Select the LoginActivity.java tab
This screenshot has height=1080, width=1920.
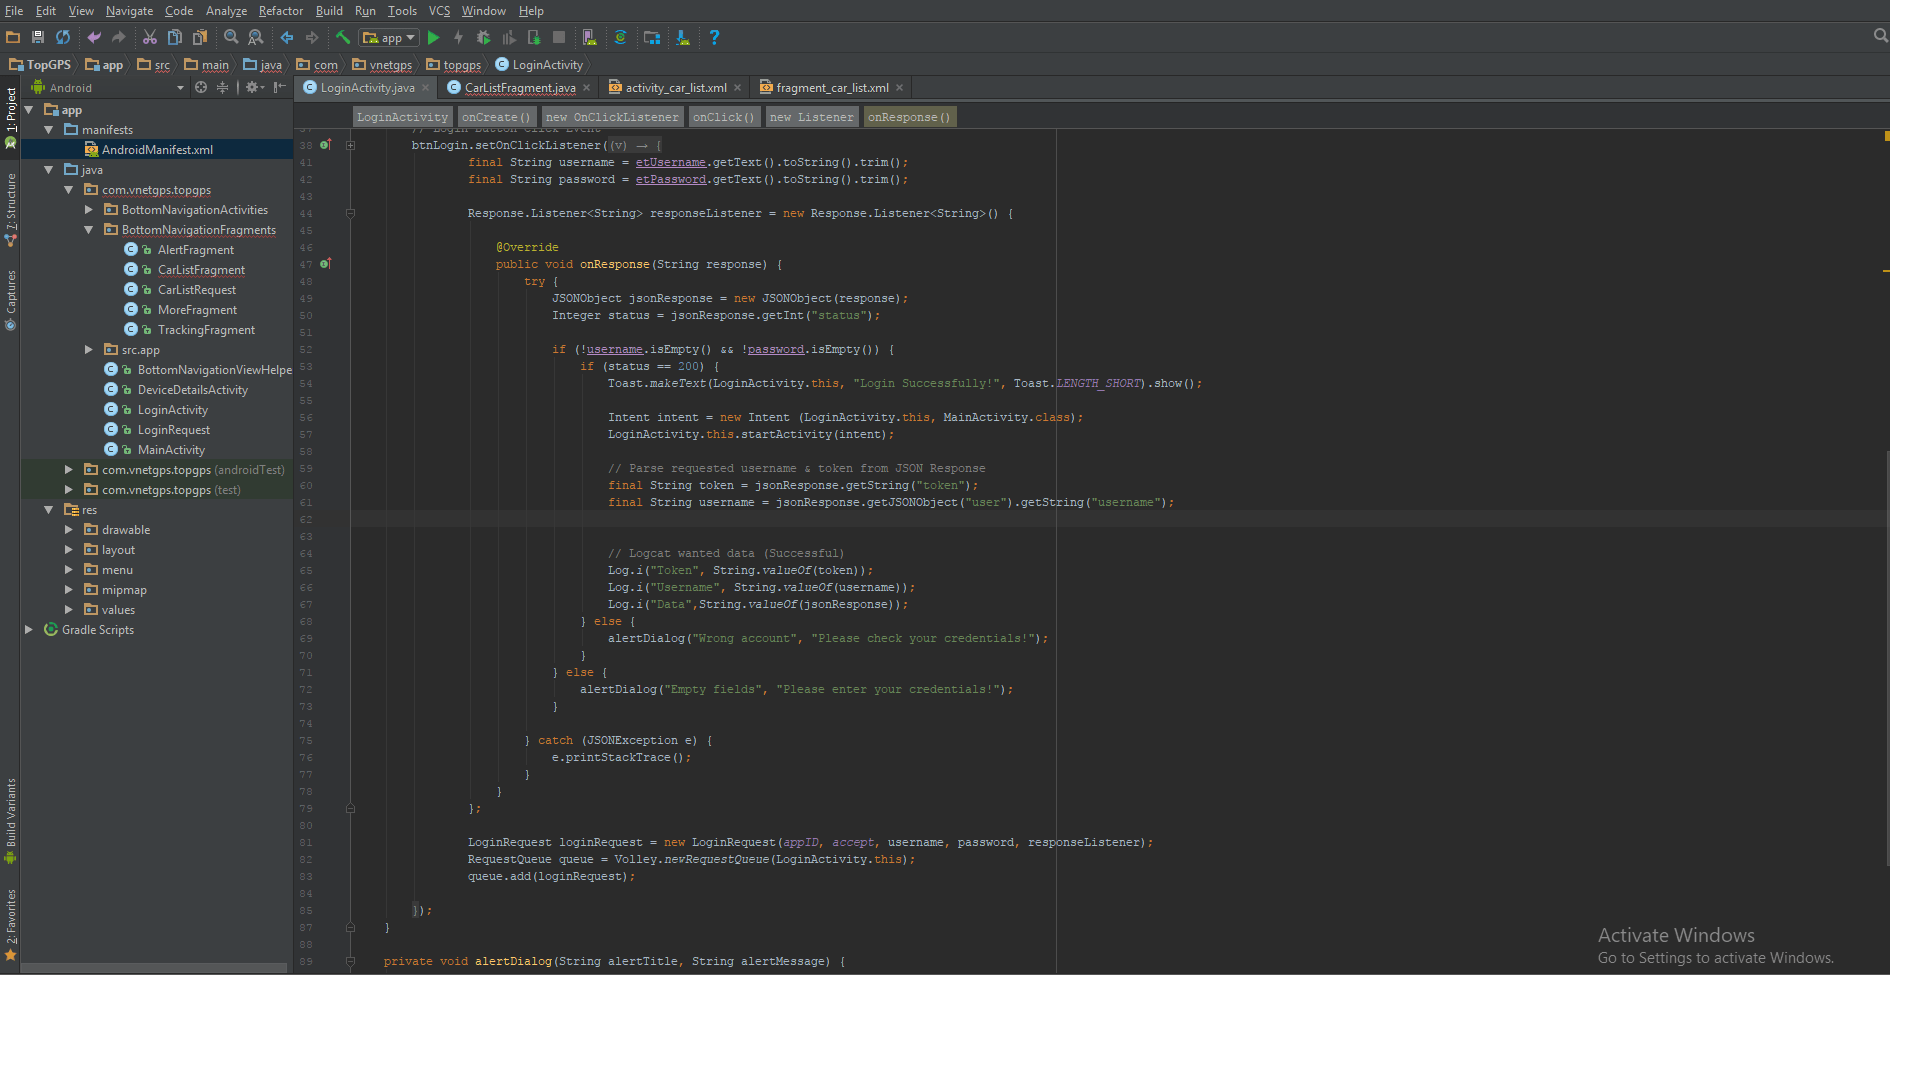tap(363, 87)
